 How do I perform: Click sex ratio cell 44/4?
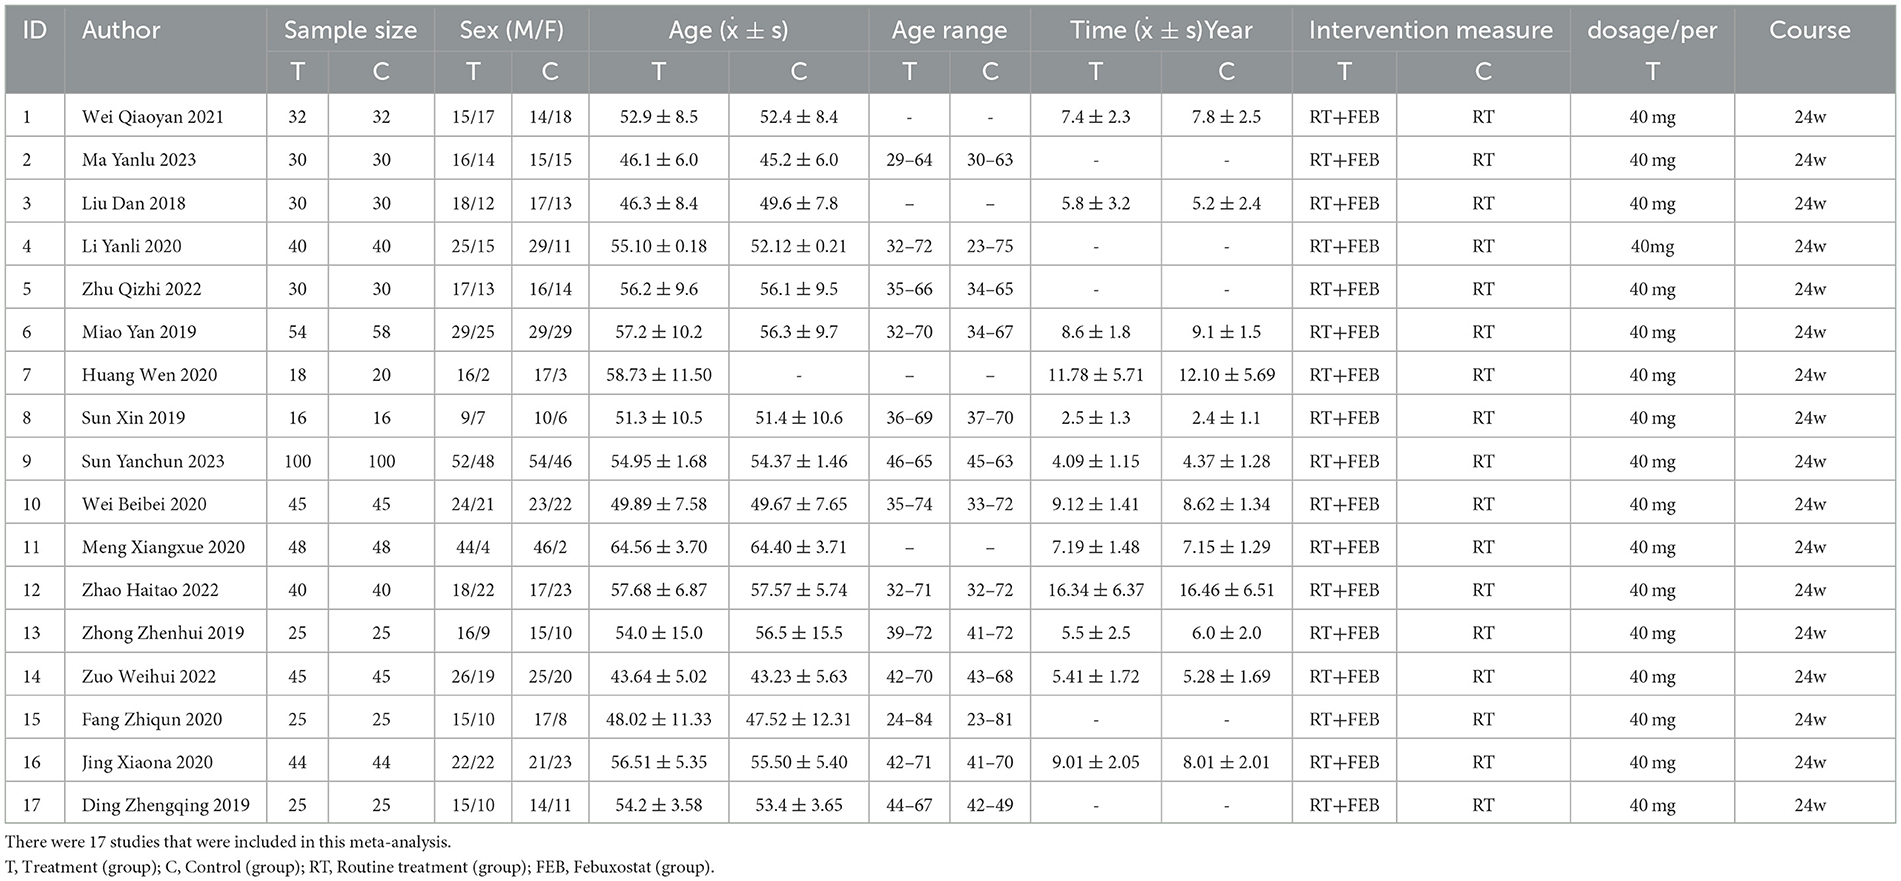point(472,547)
